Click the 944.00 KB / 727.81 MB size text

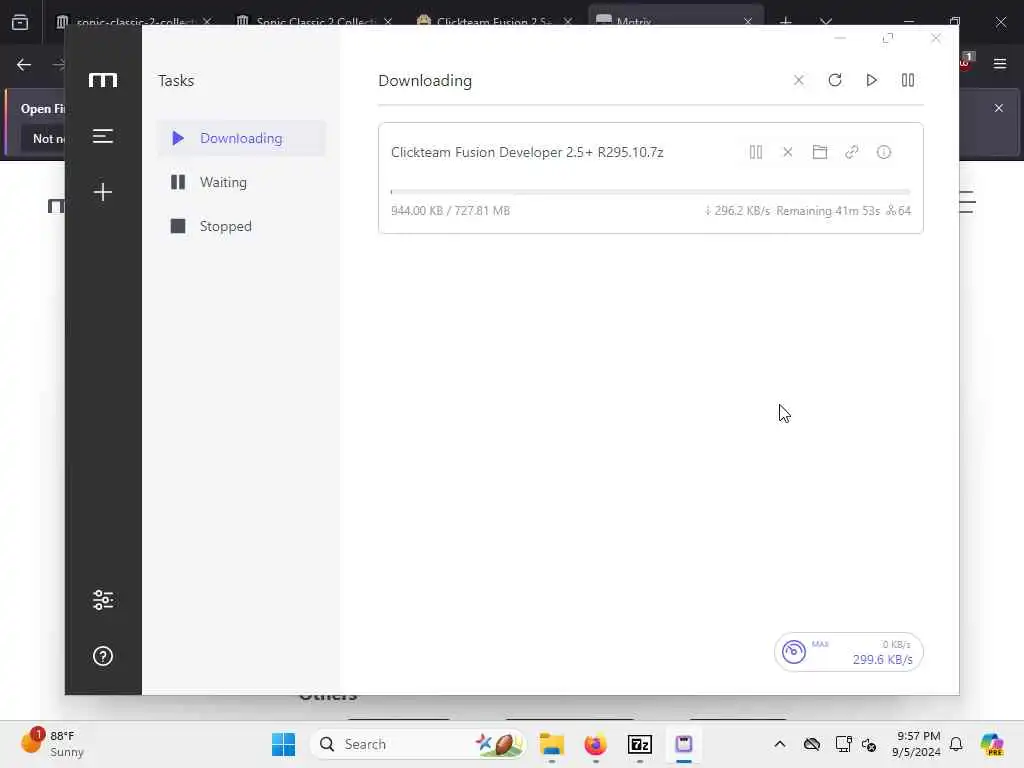[450, 211]
